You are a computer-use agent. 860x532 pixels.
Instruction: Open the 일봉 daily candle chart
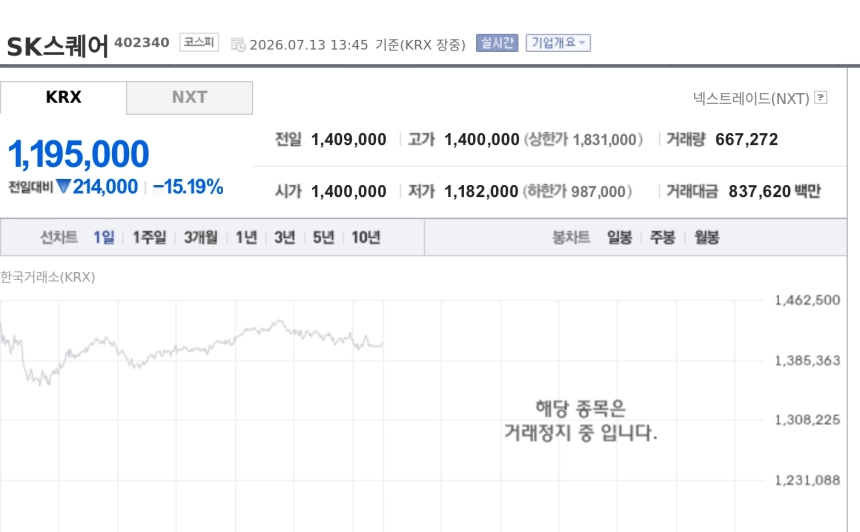coord(619,237)
